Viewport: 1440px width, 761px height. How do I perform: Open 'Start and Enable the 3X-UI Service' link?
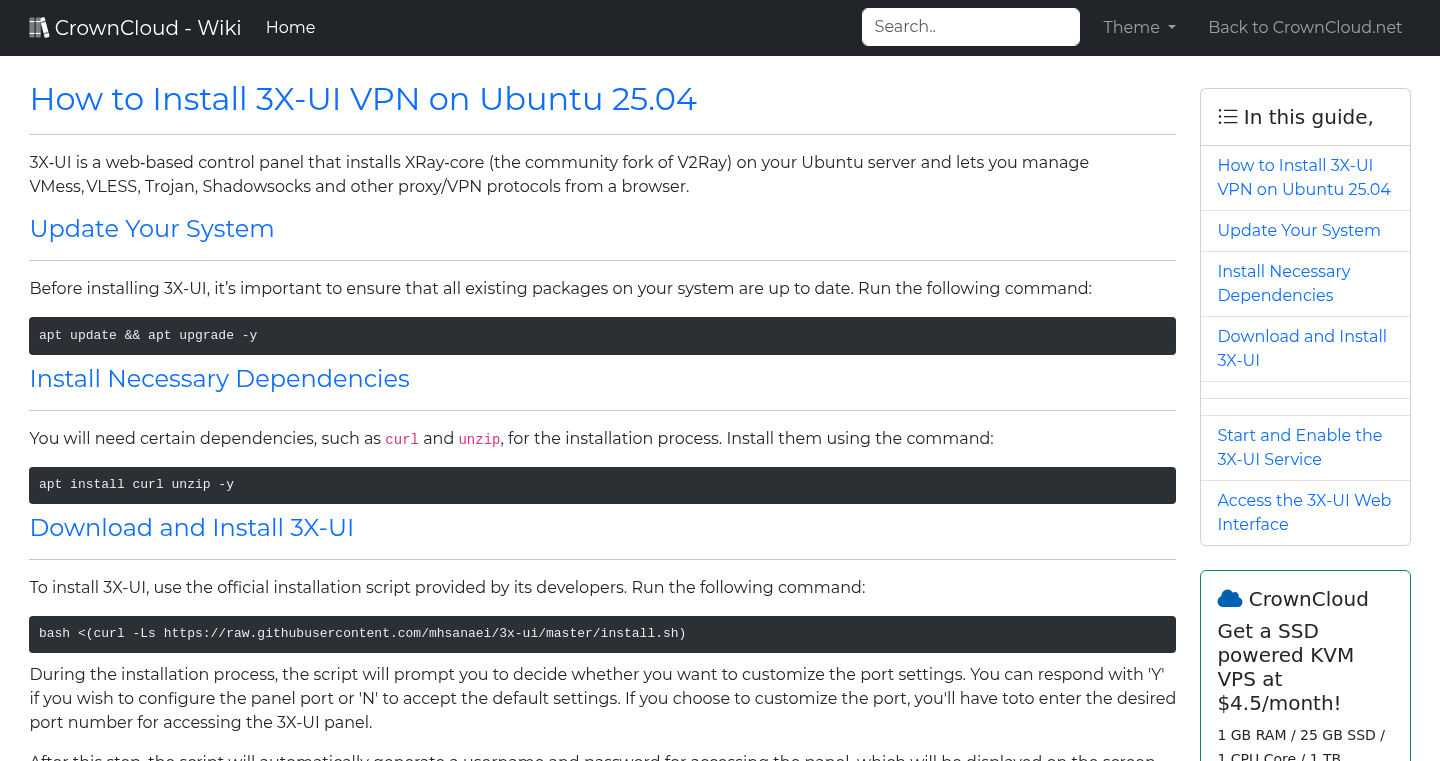pyautogui.click(x=1299, y=447)
